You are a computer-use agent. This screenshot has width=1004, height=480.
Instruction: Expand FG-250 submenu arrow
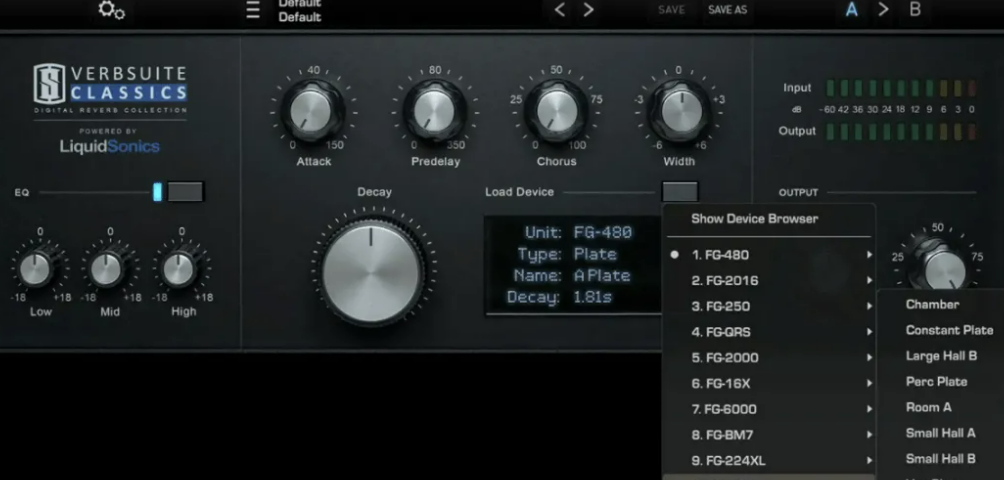[869, 307]
